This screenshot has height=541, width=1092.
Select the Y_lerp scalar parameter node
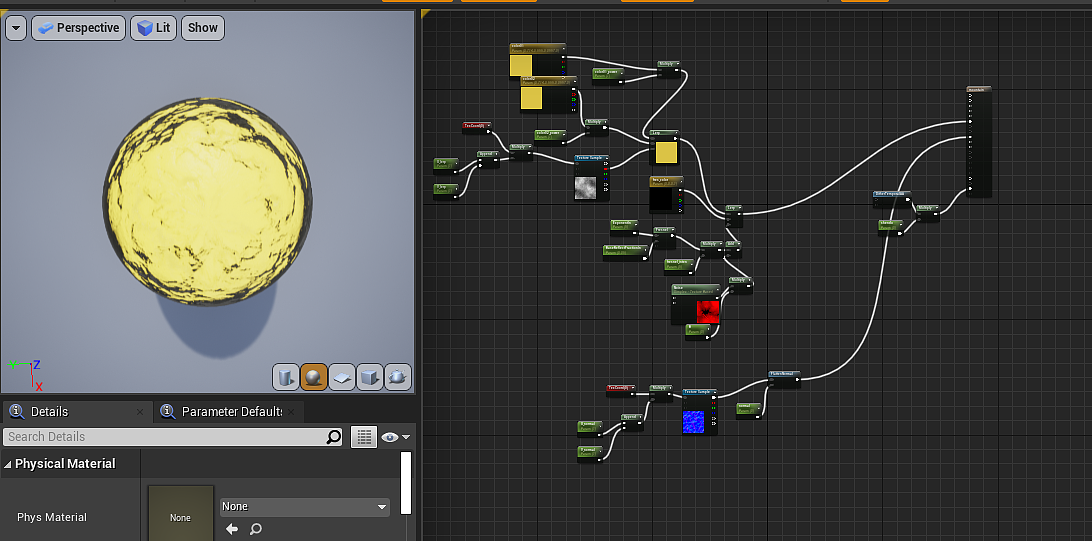(446, 191)
